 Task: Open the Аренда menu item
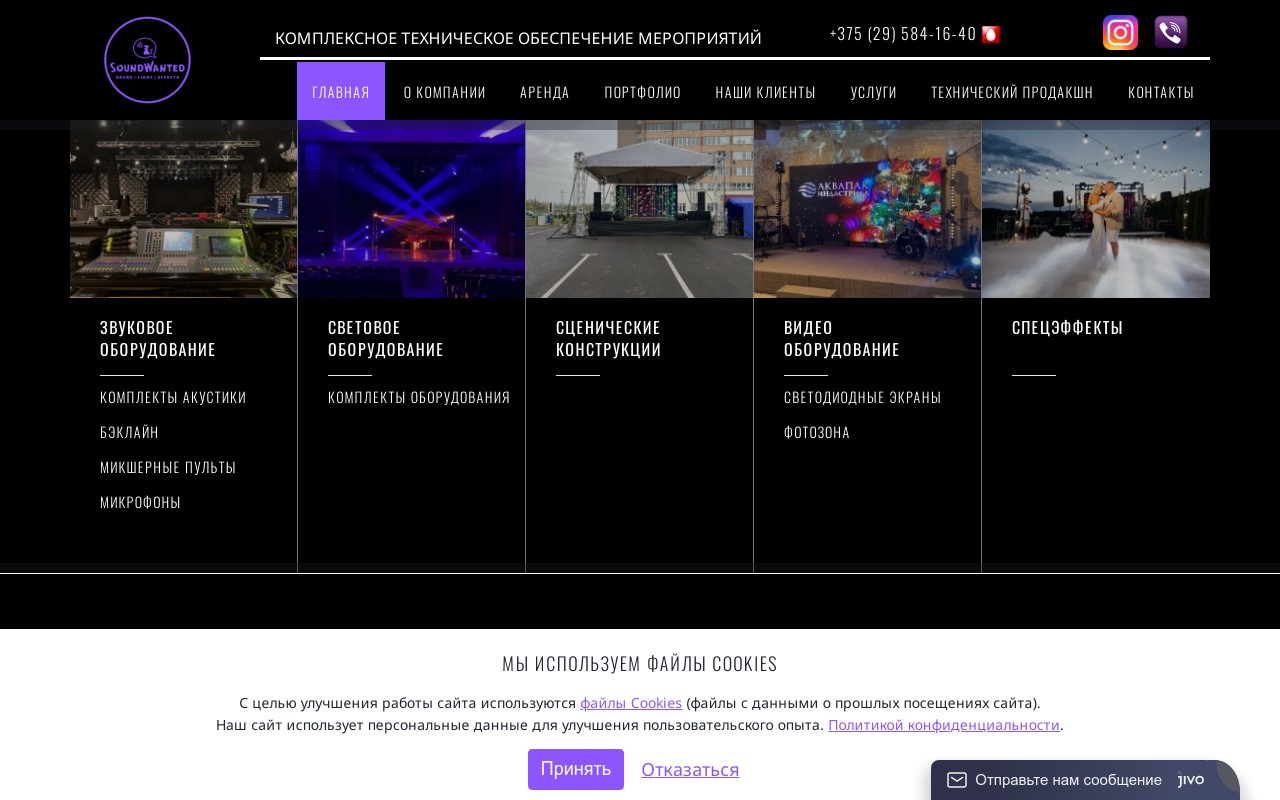[545, 92]
